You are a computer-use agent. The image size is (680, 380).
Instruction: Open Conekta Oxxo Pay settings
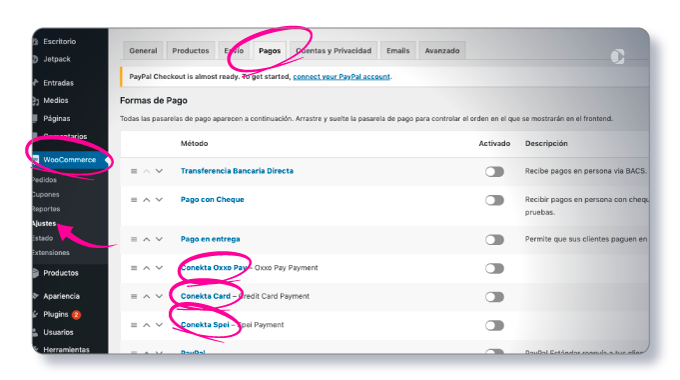pyautogui.click(x=214, y=268)
